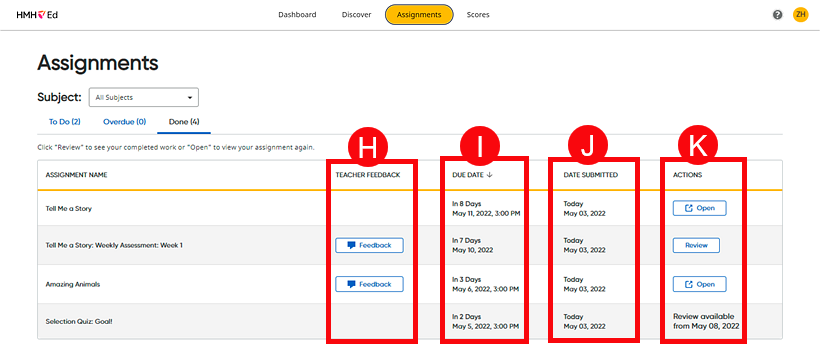Click the HMH Ed logo

[x=37, y=15]
